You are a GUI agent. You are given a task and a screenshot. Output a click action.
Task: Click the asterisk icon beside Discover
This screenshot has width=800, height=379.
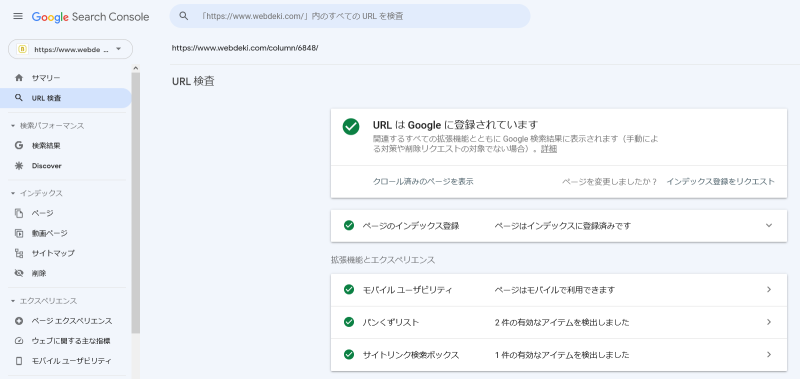point(19,166)
